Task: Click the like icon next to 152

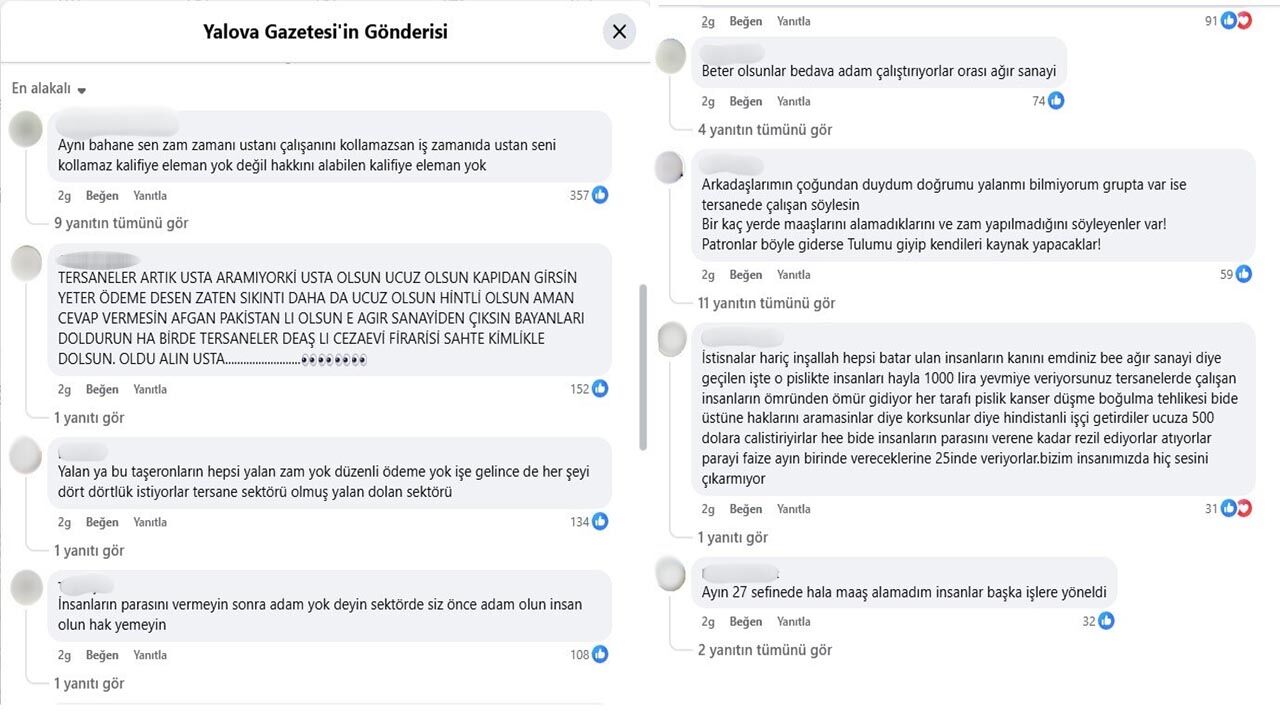Action: coord(599,389)
